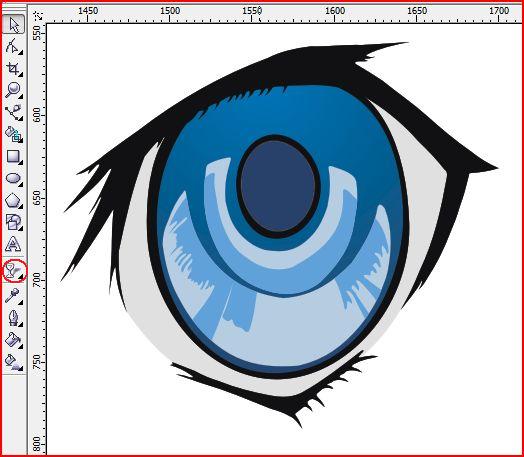Viewport: 524px width, 457px height.
Task: Activate the Interactive Transparency wine-glass tool
Action: pos(13,270)
